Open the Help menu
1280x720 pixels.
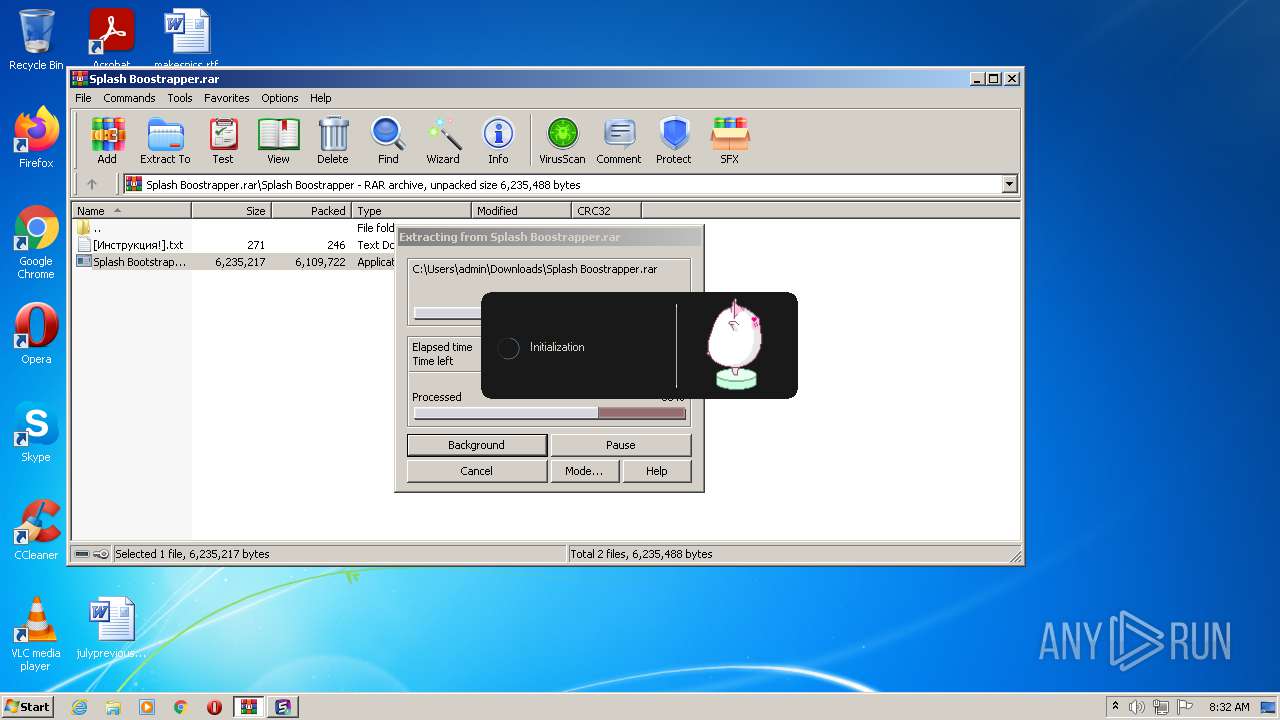point(320,98)
